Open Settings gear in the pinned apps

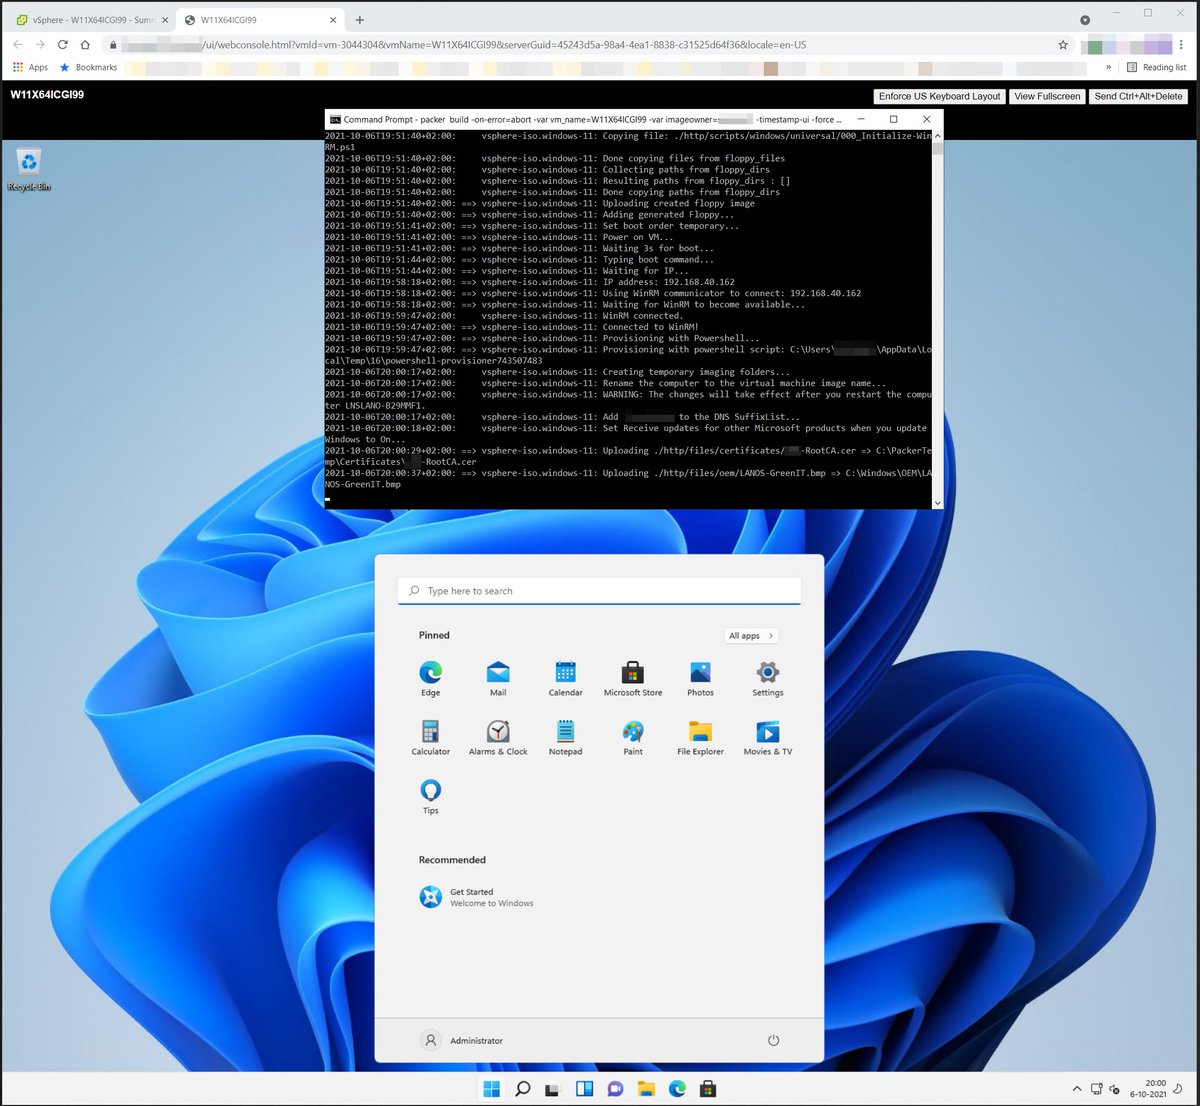tap(768, 678)
